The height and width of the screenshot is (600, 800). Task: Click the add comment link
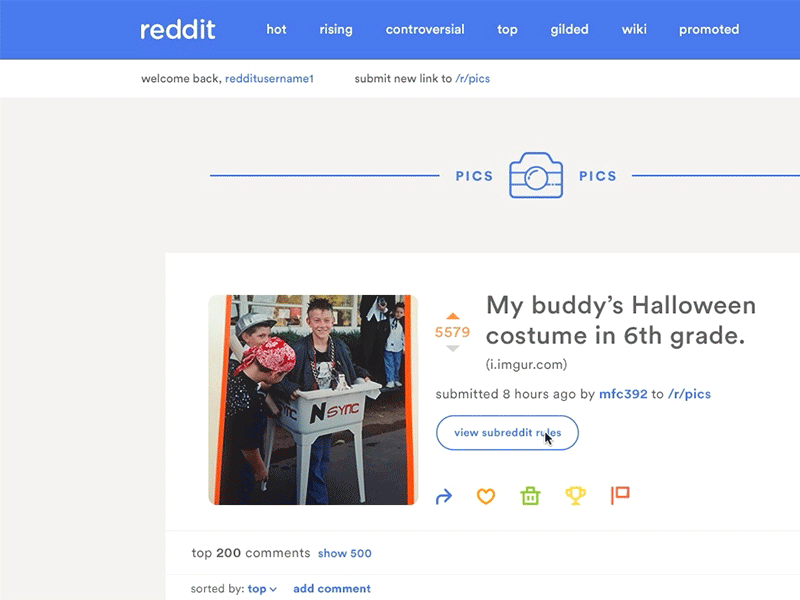[332, 589]
